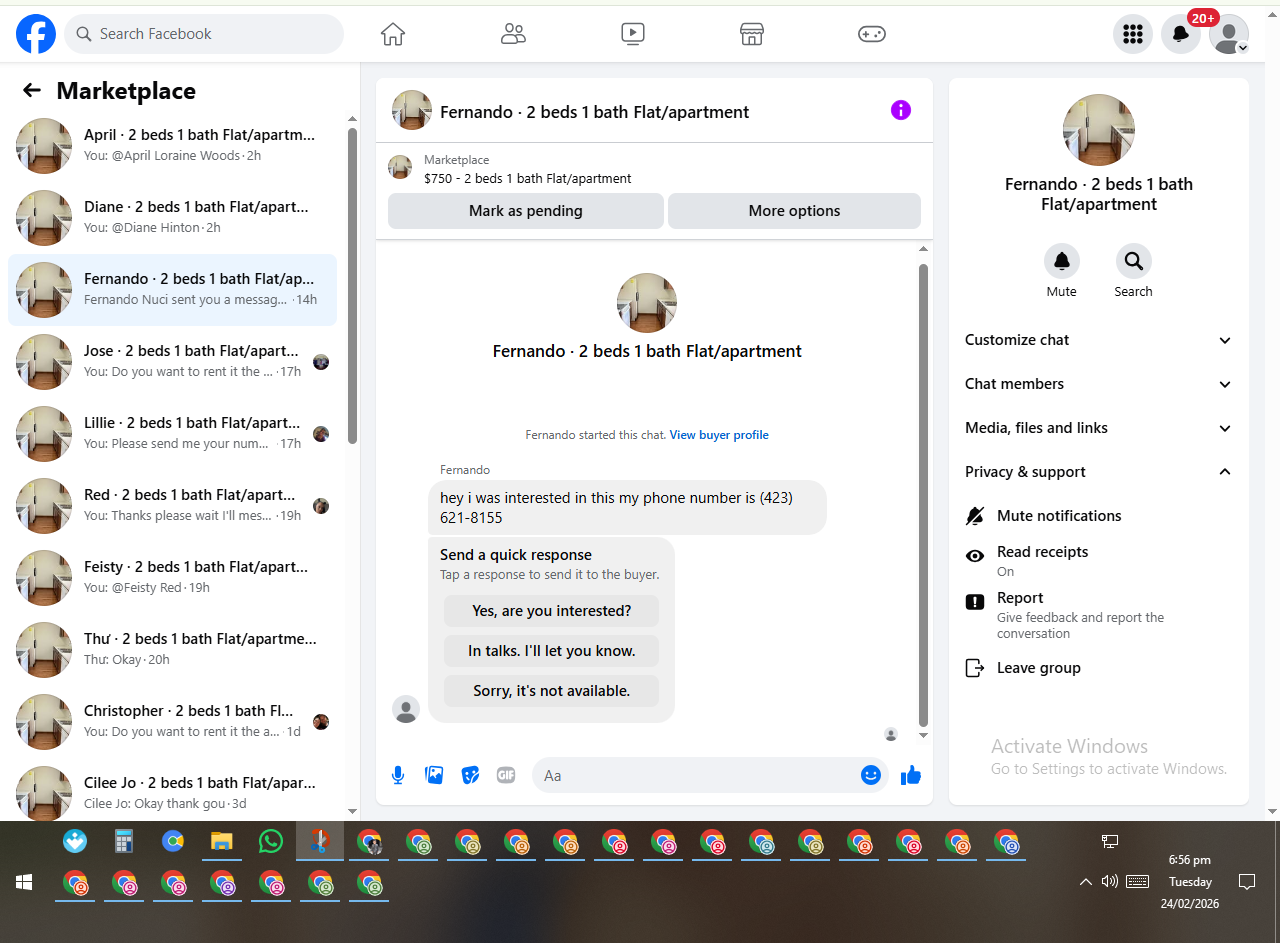Open the Christopher conversation

(x=172, y=722)
